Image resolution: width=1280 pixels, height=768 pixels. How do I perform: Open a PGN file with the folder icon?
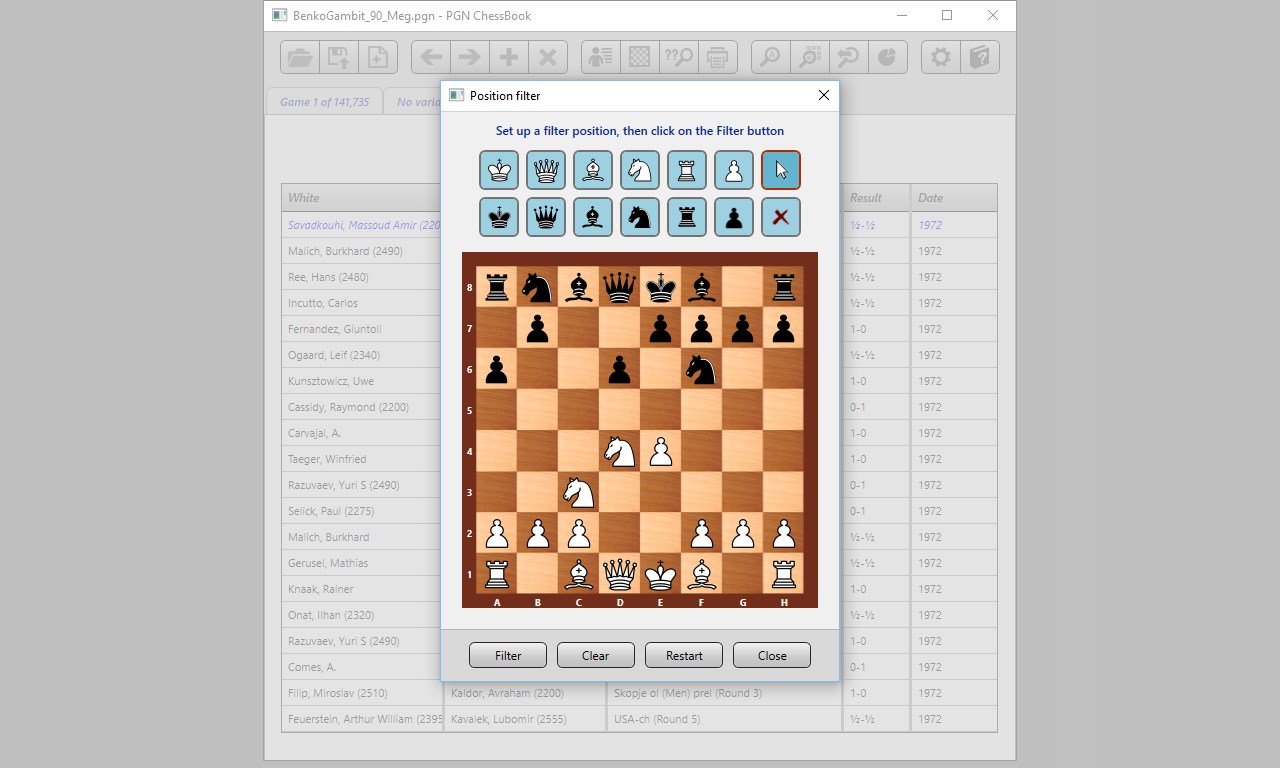pyautogui.click(x=299, y=57)
